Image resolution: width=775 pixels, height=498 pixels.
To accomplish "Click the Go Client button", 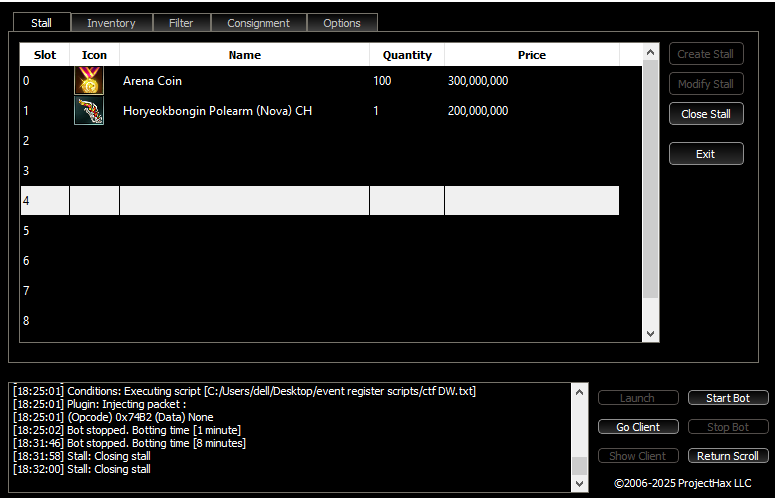I will tap(637, 427).
